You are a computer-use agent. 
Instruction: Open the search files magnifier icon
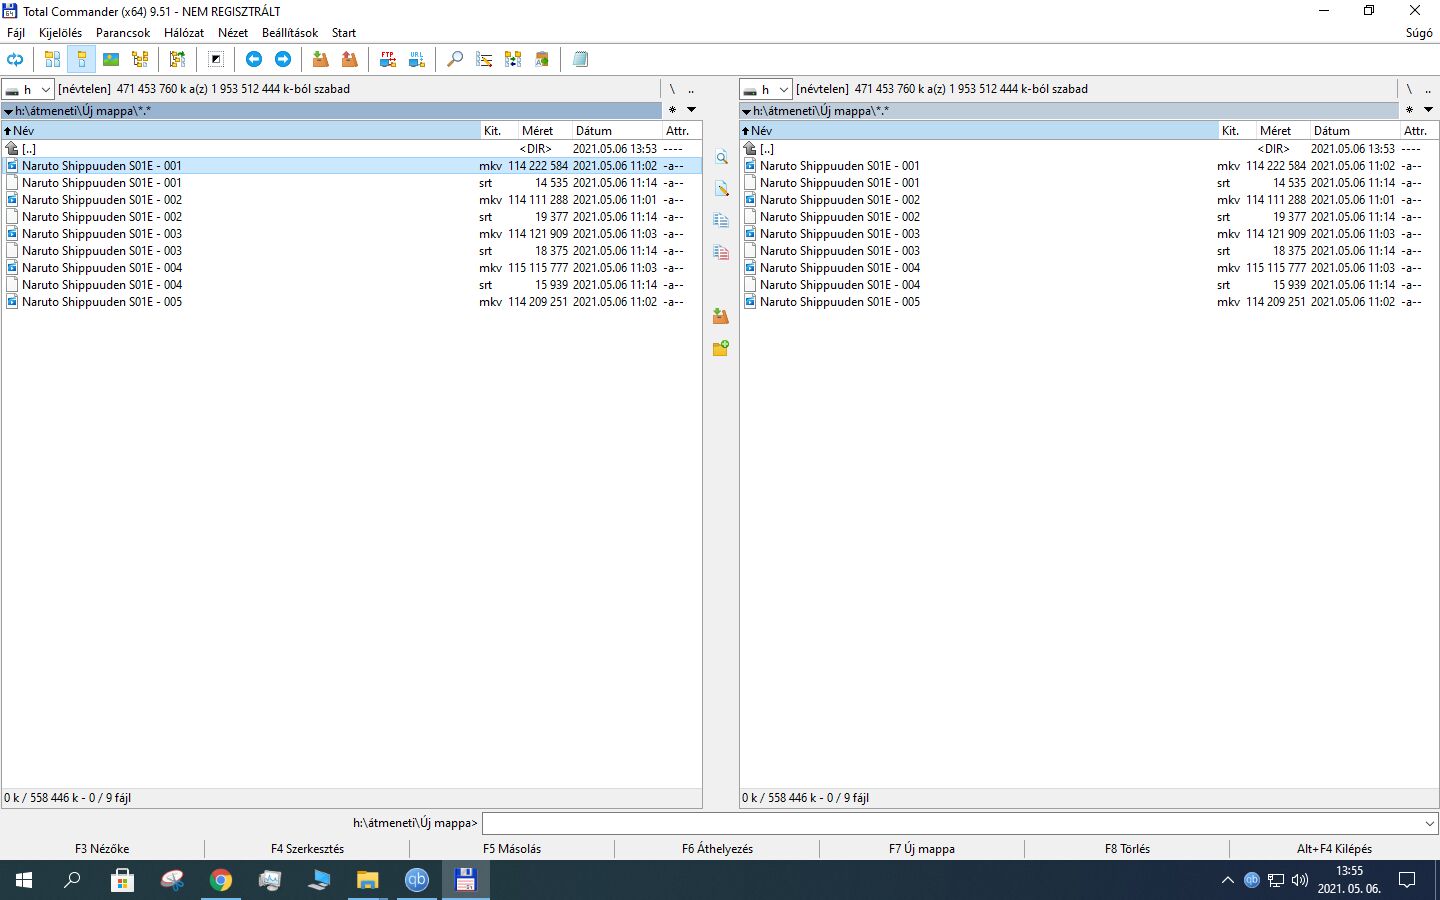pyautogui.click(x=455, y=60)
